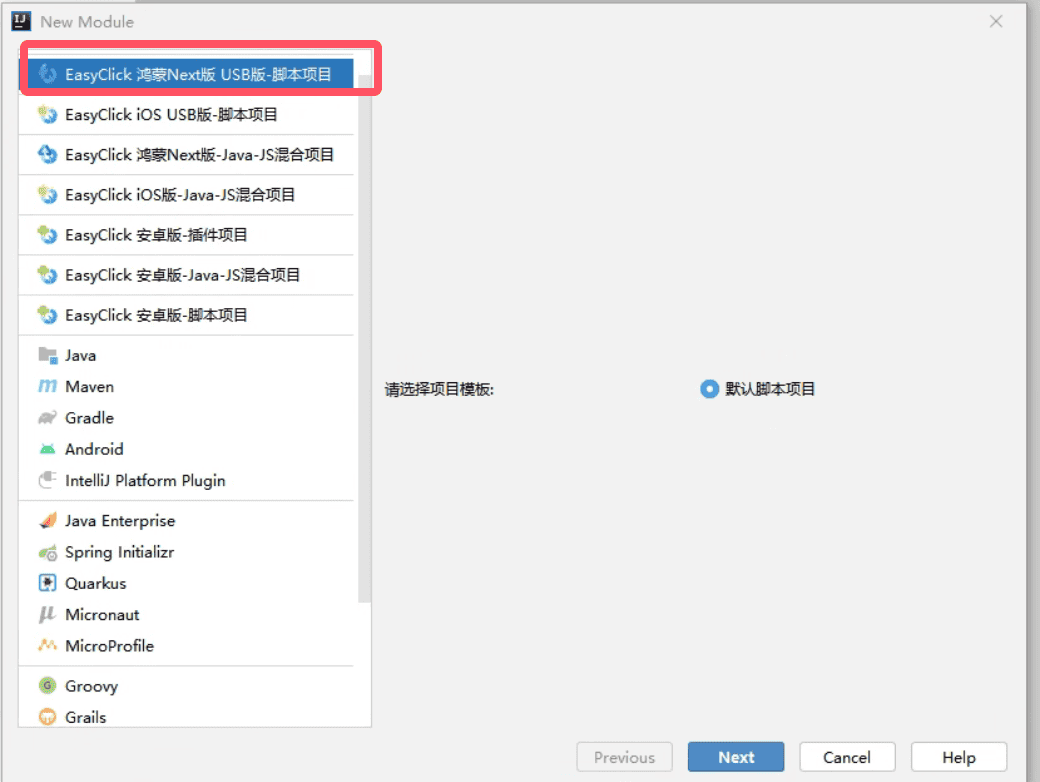
Task: Select the 默认脚本项目 radio button
Action: pos(709,389)
